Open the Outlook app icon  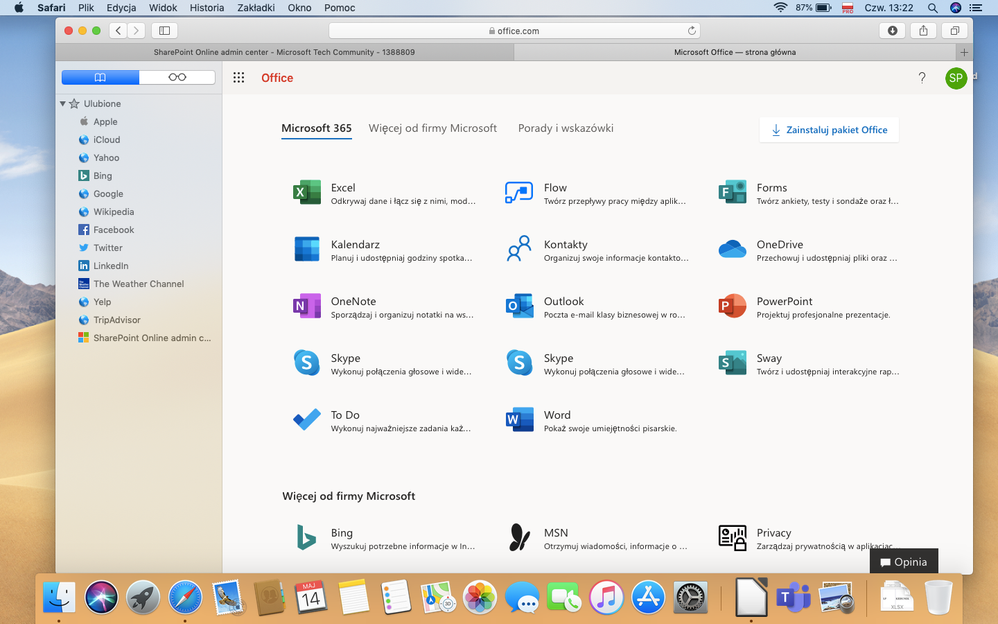point(519,306)
